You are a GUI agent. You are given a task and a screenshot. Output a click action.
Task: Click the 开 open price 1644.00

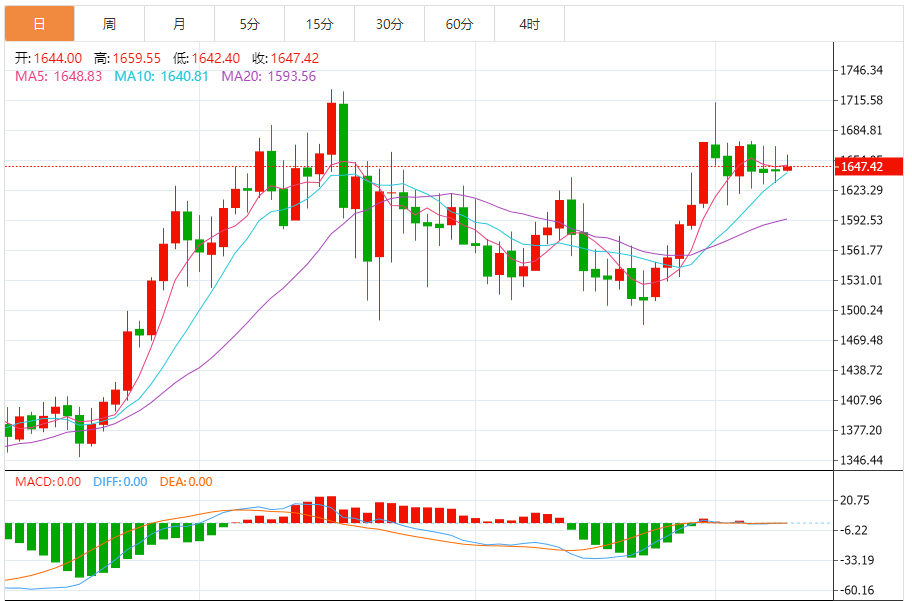(58, 59)
